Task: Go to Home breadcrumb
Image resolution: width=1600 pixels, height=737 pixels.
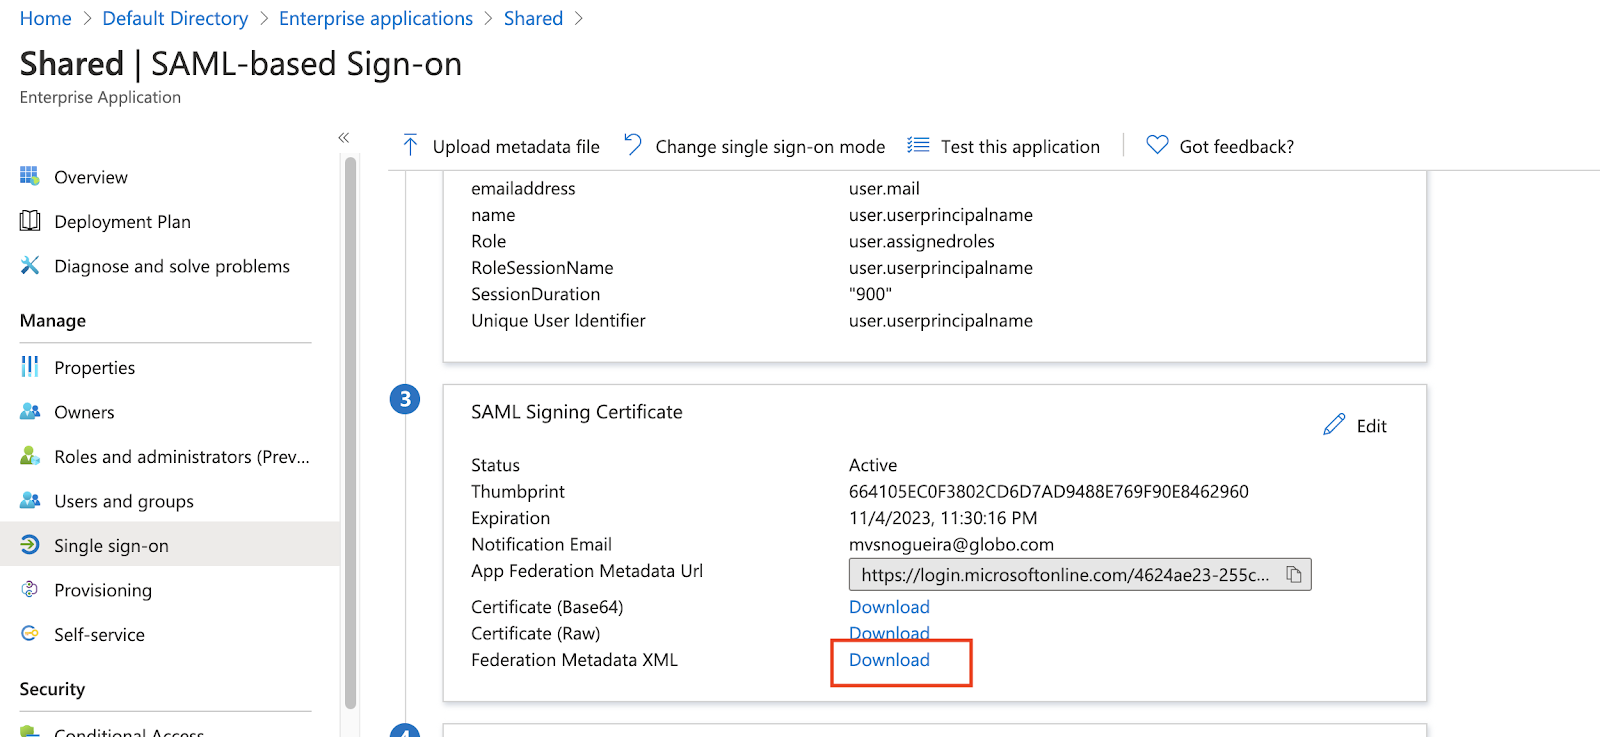Action: [x=46, y=18]
